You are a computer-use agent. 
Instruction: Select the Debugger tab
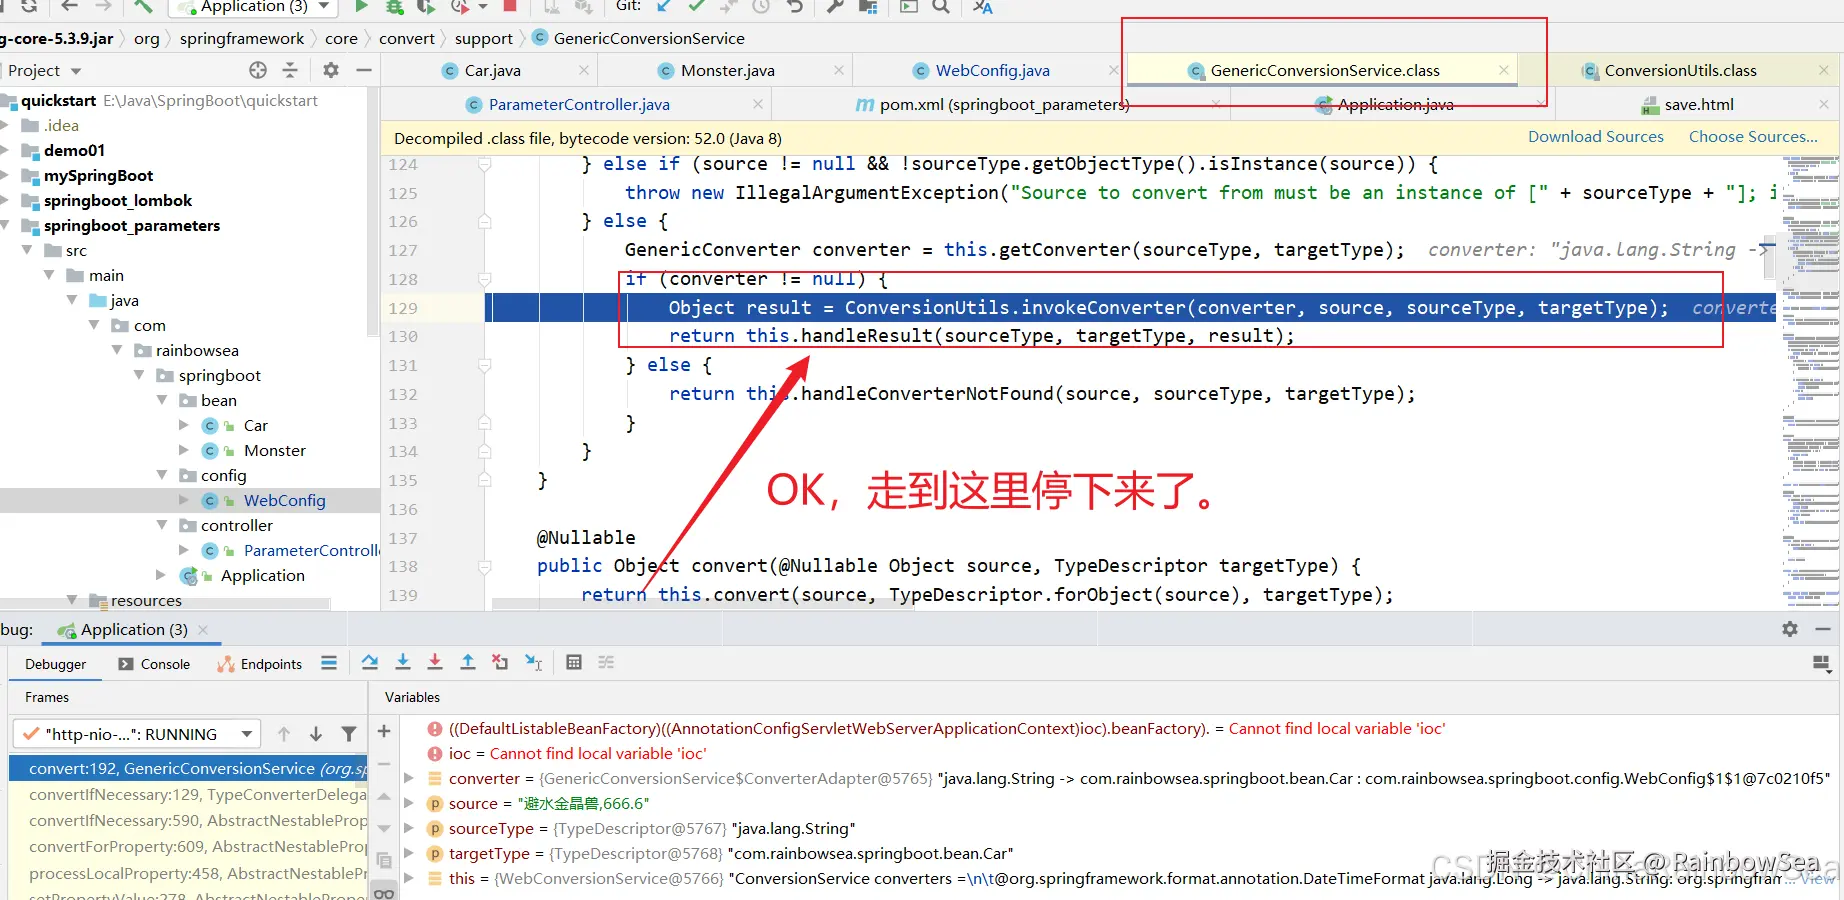pyautogui.click(x=56, y=664)
